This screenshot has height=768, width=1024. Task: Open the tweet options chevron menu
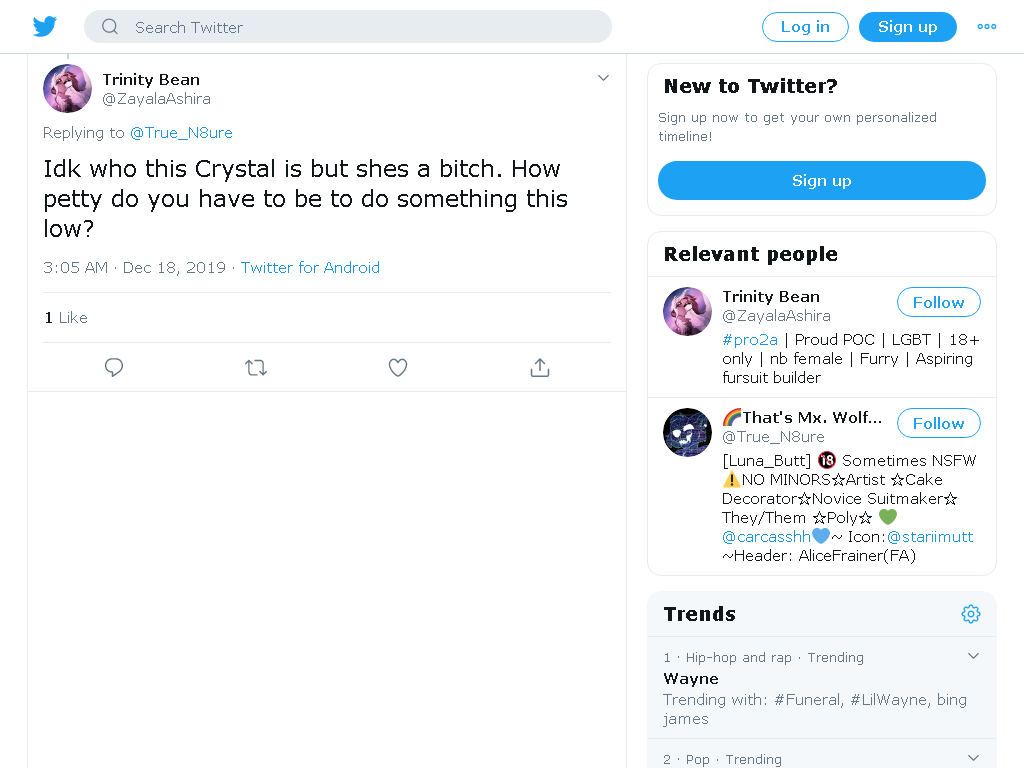603,78
